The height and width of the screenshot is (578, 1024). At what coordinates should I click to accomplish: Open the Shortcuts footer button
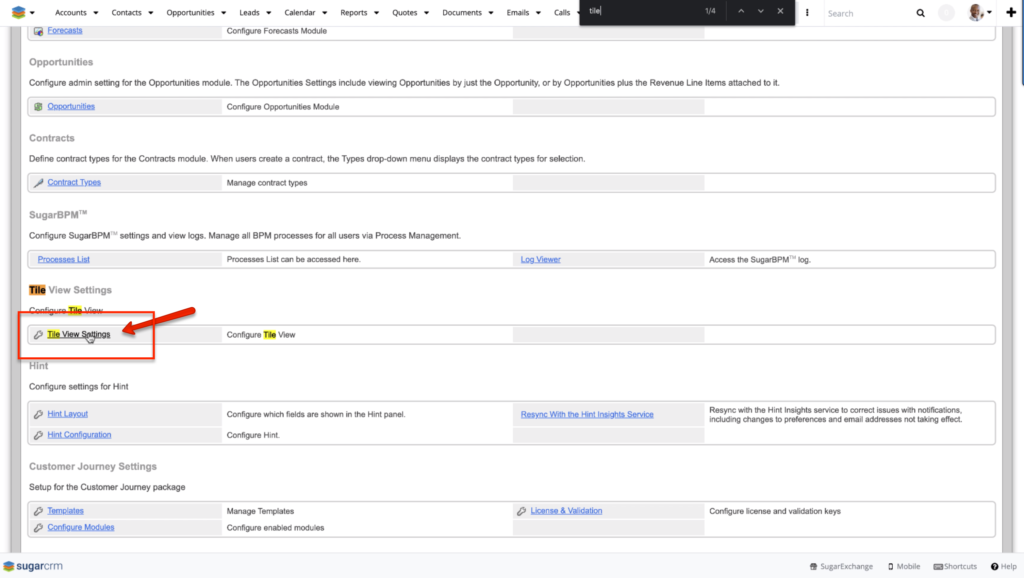coord(955,566)
